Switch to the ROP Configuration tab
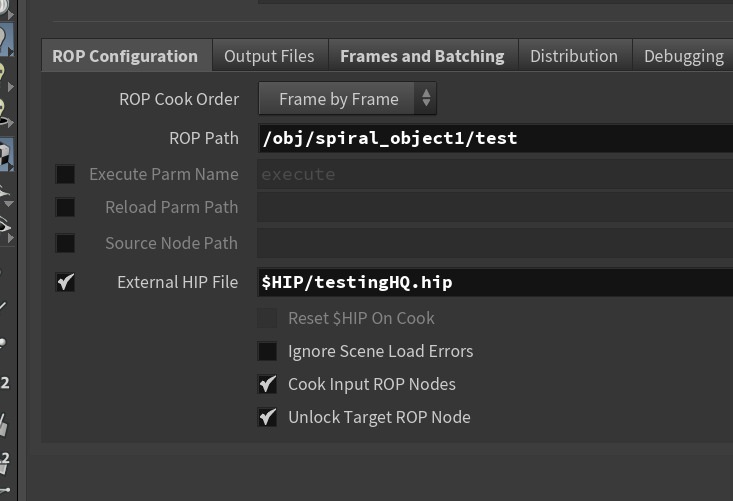 (x=125, y=56)
